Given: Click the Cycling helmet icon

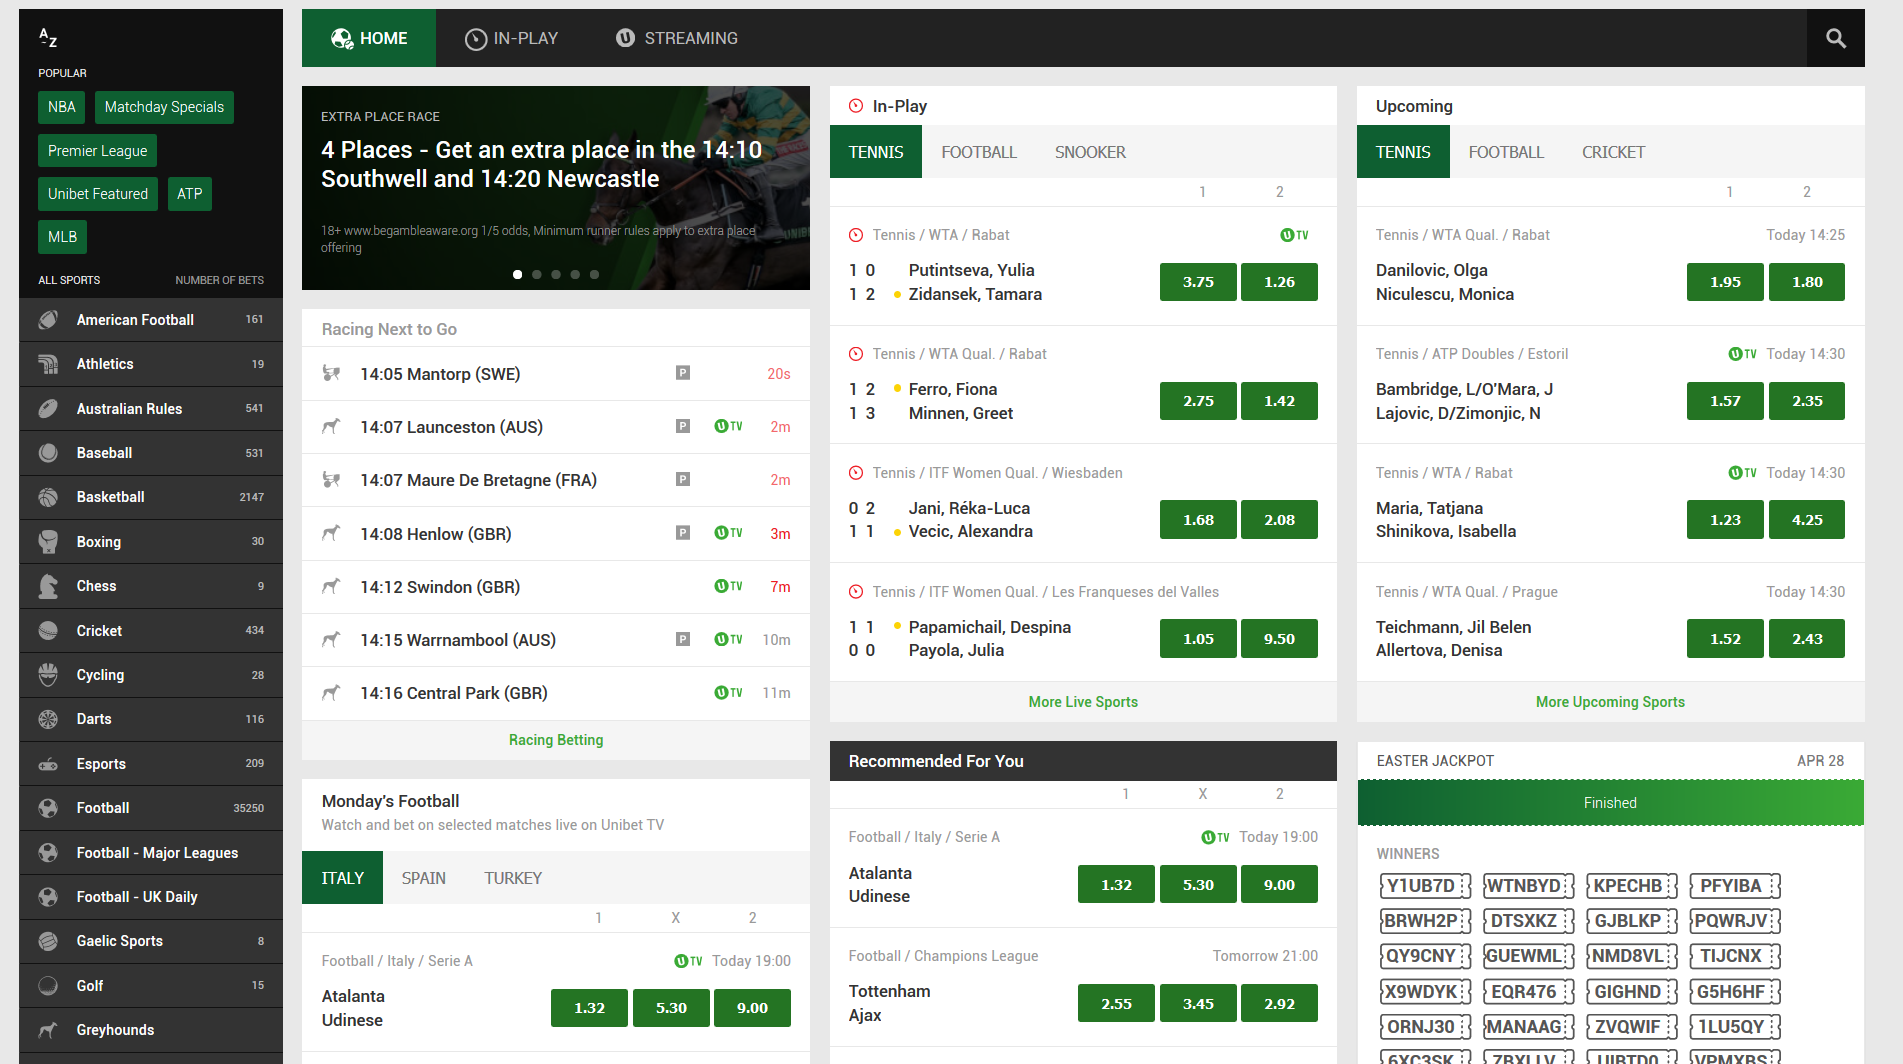Looking at the screenshot, I should [x=48, y=675].
